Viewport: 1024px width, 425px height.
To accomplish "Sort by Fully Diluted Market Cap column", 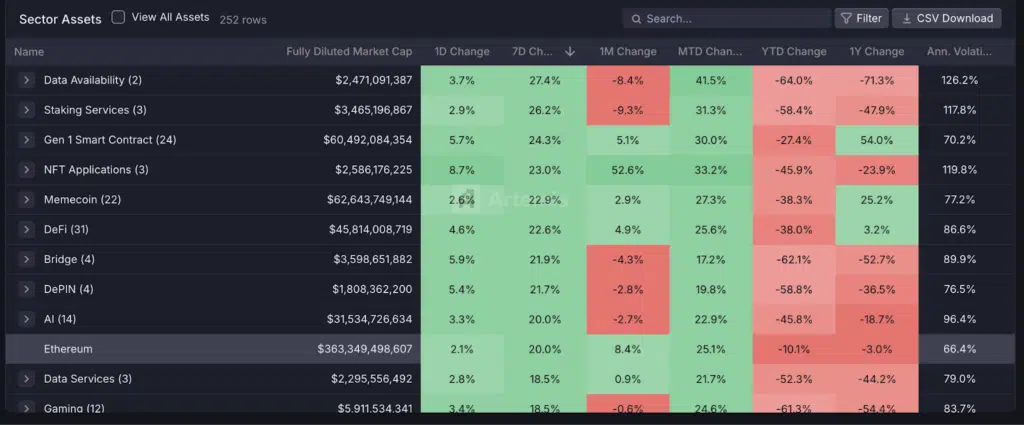I will (348, 52).
